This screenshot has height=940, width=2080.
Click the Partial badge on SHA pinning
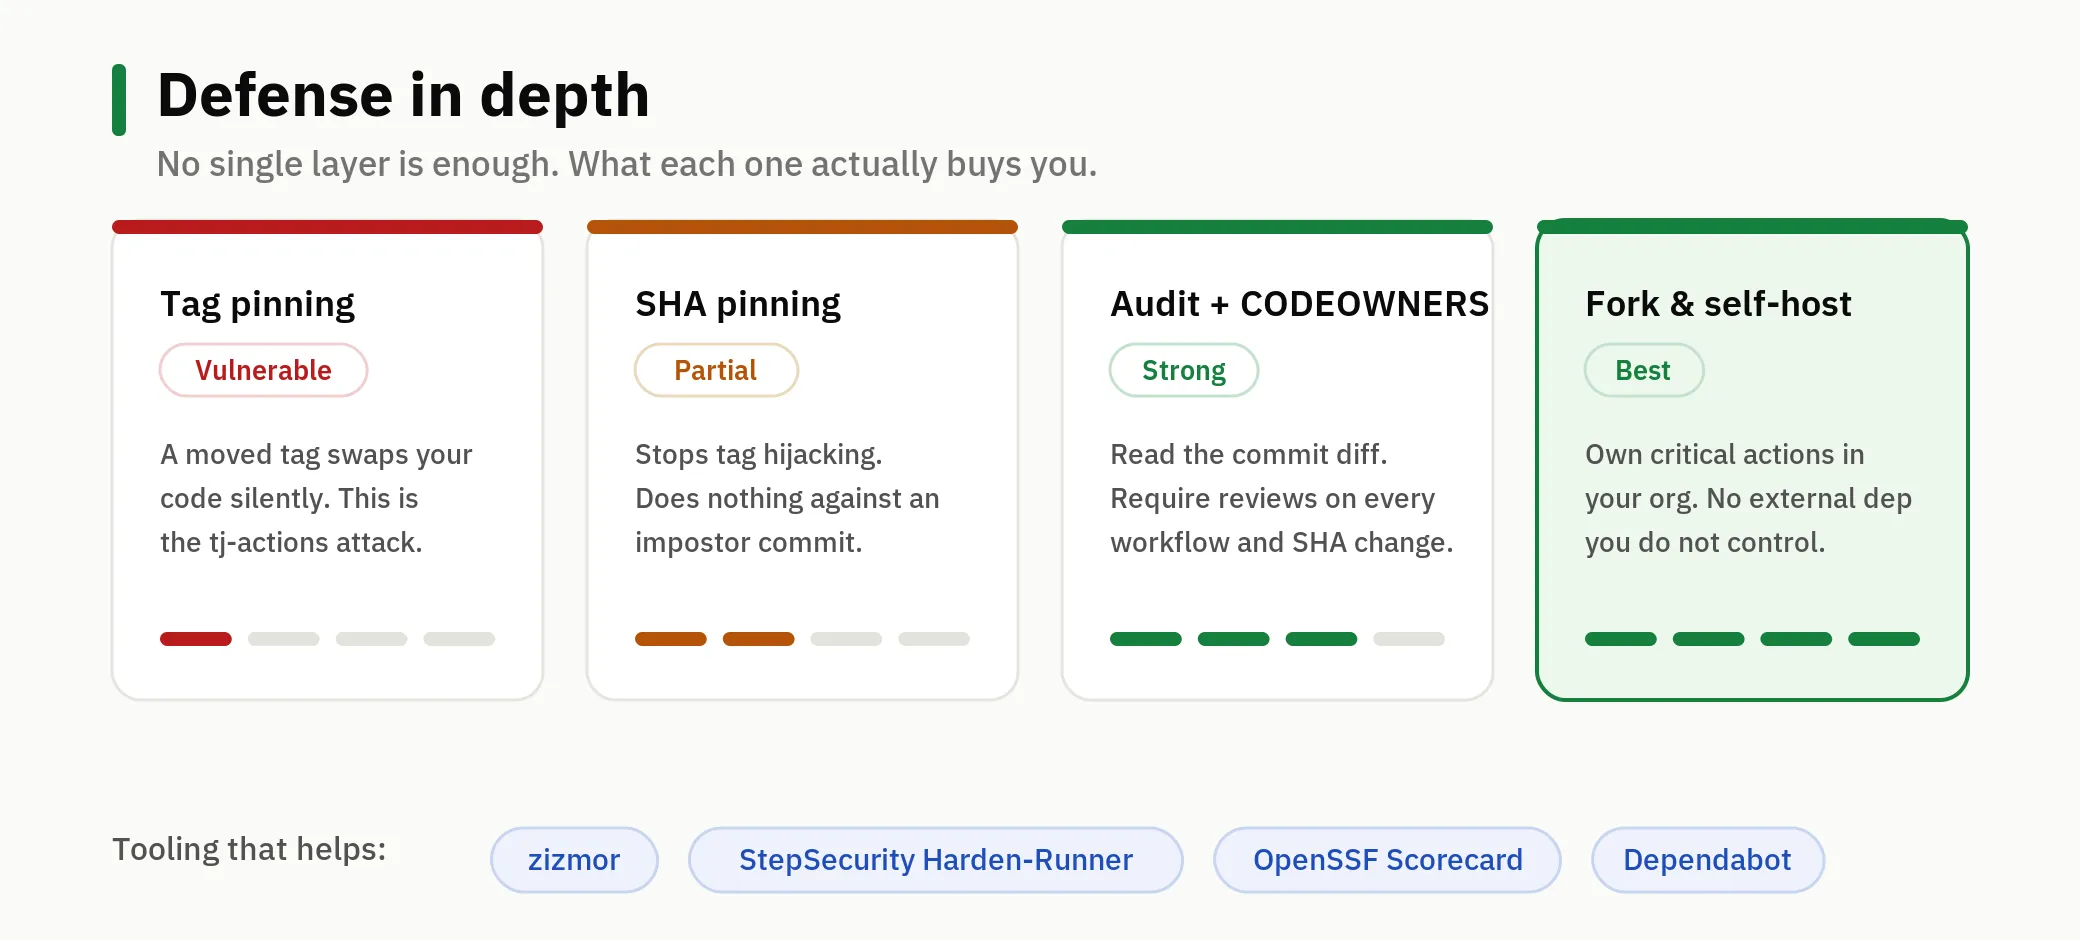click(x=716, y=370)
